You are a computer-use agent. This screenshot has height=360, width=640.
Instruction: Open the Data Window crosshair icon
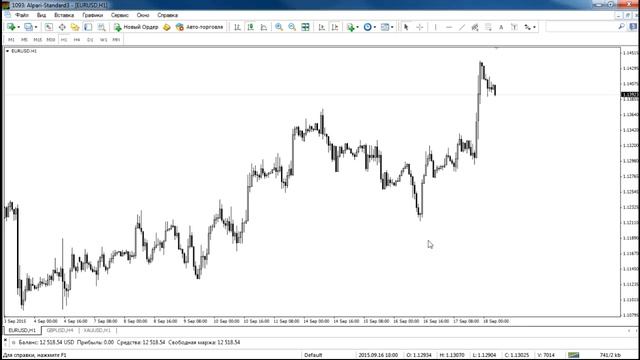62,27
